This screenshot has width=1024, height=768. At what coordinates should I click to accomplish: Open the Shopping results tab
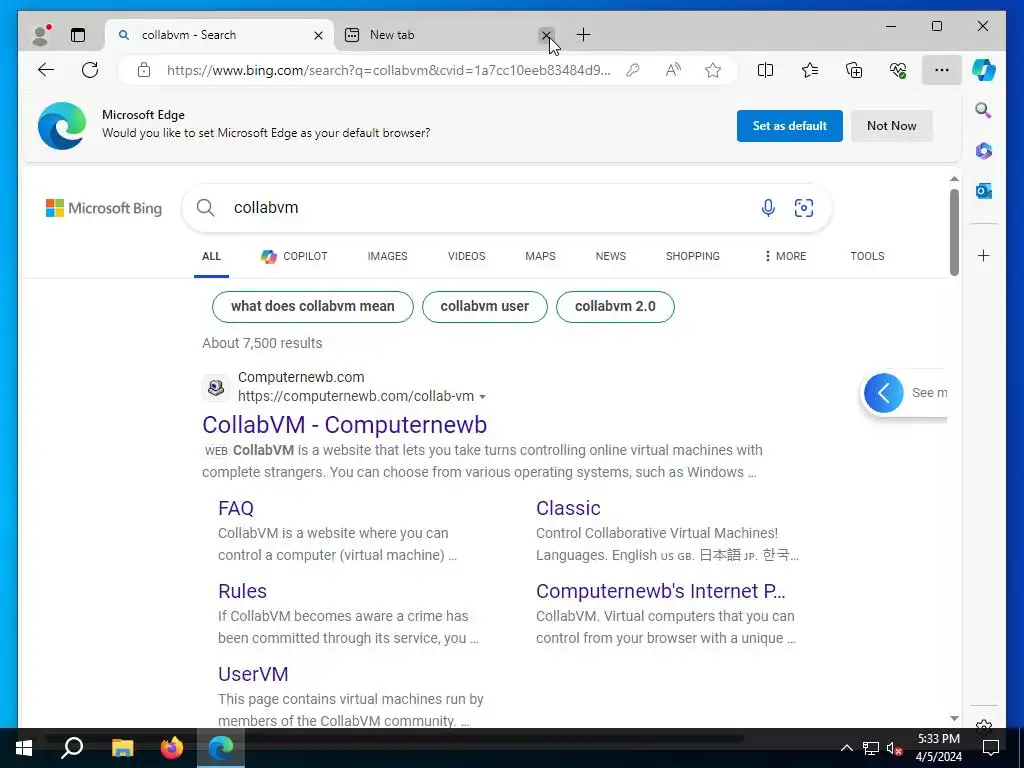(692, 256)
